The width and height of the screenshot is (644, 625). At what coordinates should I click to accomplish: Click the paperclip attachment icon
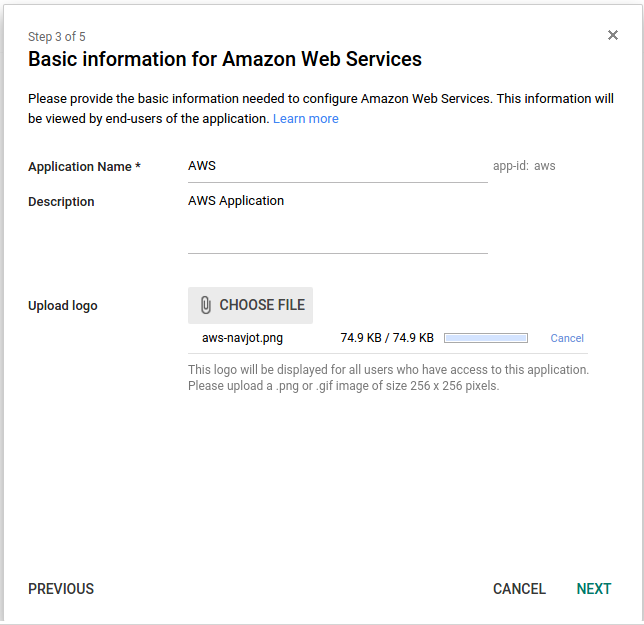pos(206,305)
